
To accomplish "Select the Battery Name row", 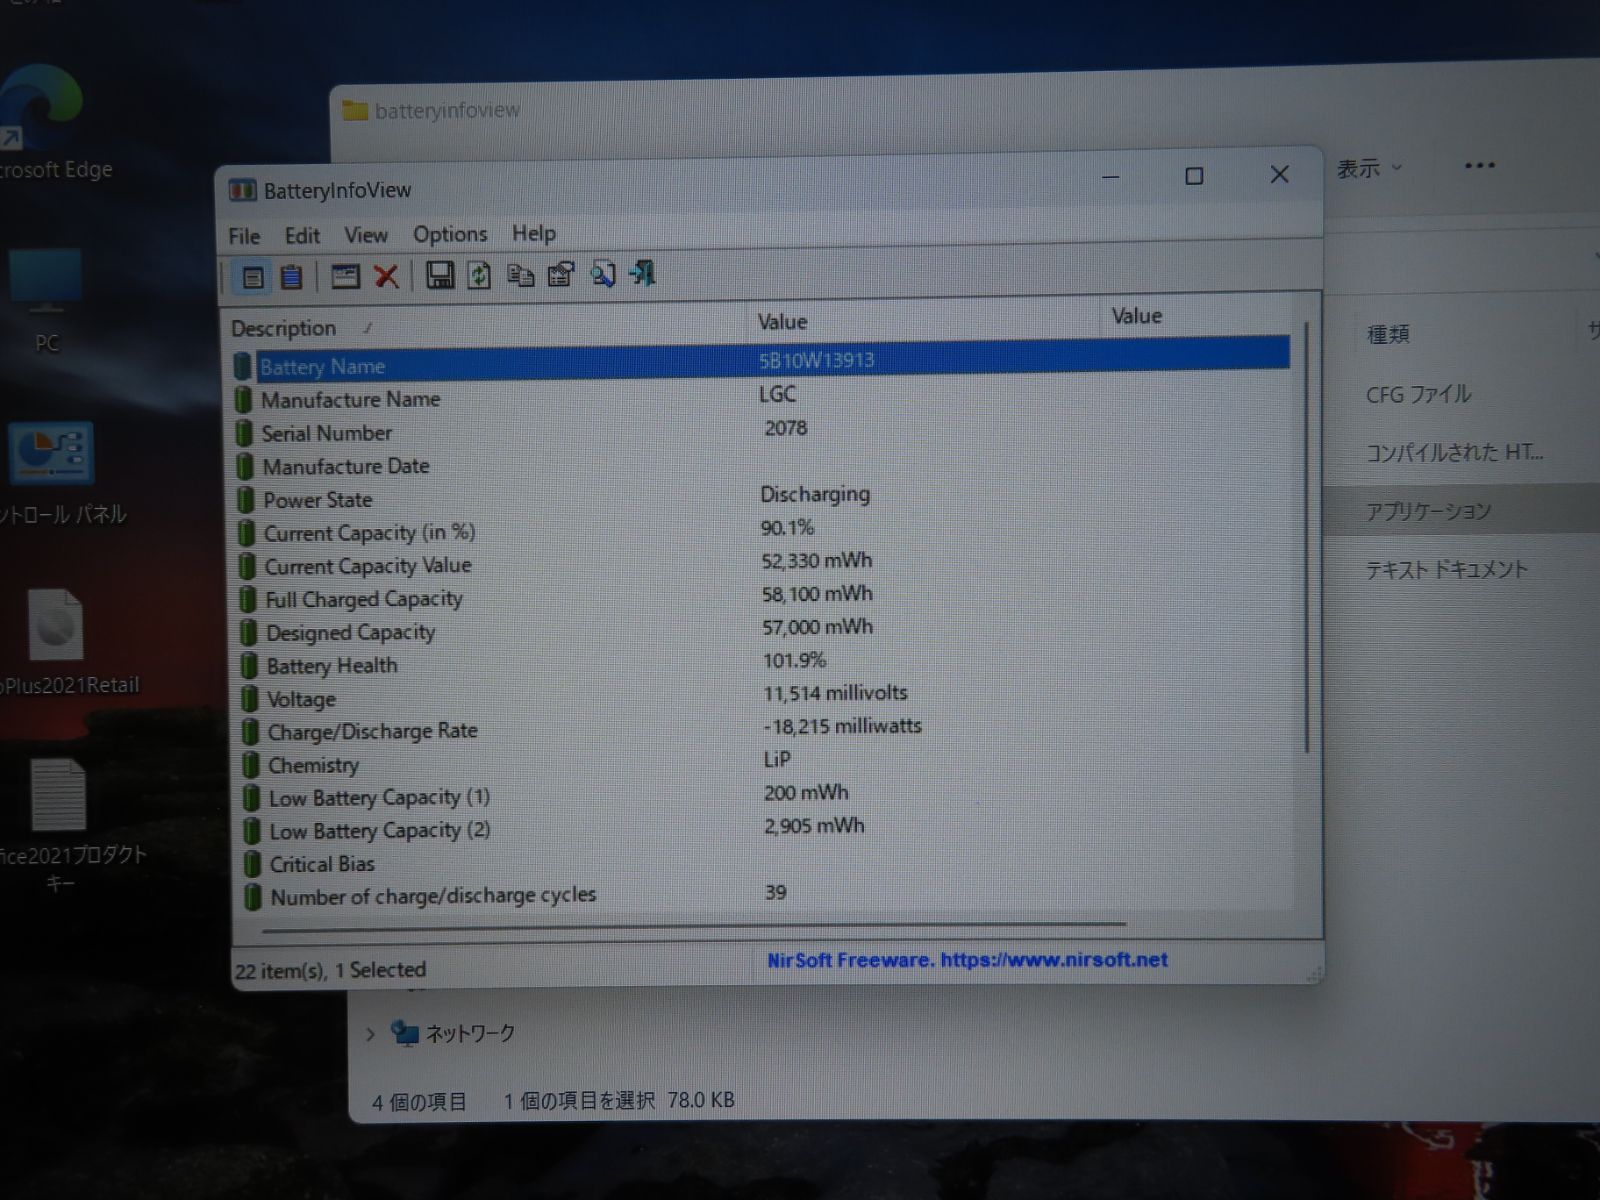I will [762, 360].
